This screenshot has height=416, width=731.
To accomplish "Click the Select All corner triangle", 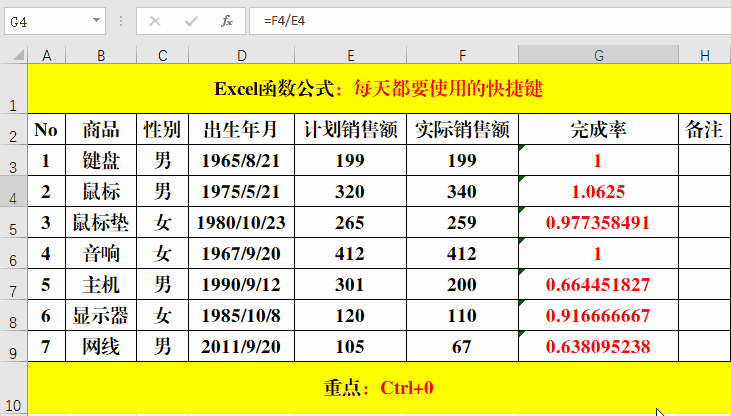I will 18,55.
